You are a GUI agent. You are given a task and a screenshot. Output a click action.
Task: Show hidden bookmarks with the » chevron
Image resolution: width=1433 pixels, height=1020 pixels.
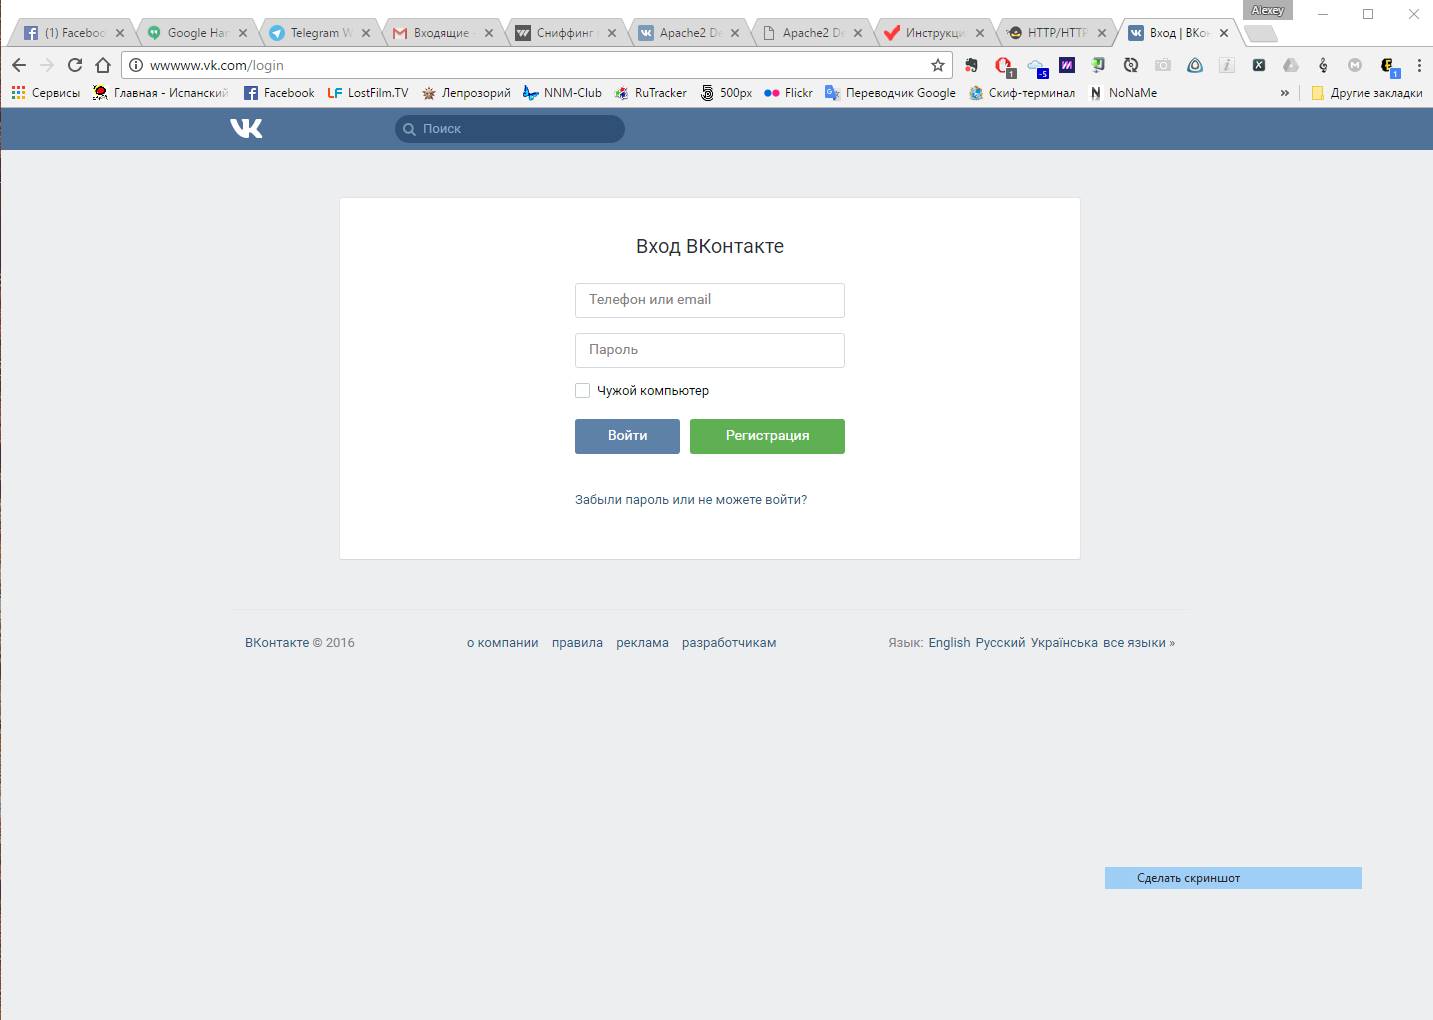[1285, 93]
